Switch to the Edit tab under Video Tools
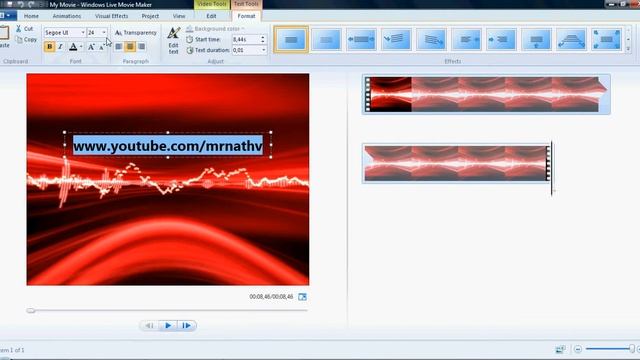 click(x=211, y=16)
